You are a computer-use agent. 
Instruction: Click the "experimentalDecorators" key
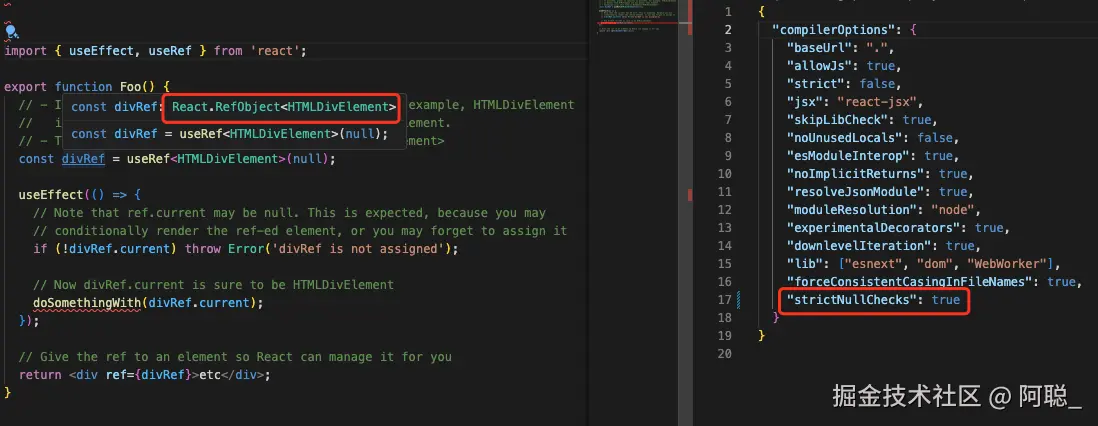tap(873, 228)
